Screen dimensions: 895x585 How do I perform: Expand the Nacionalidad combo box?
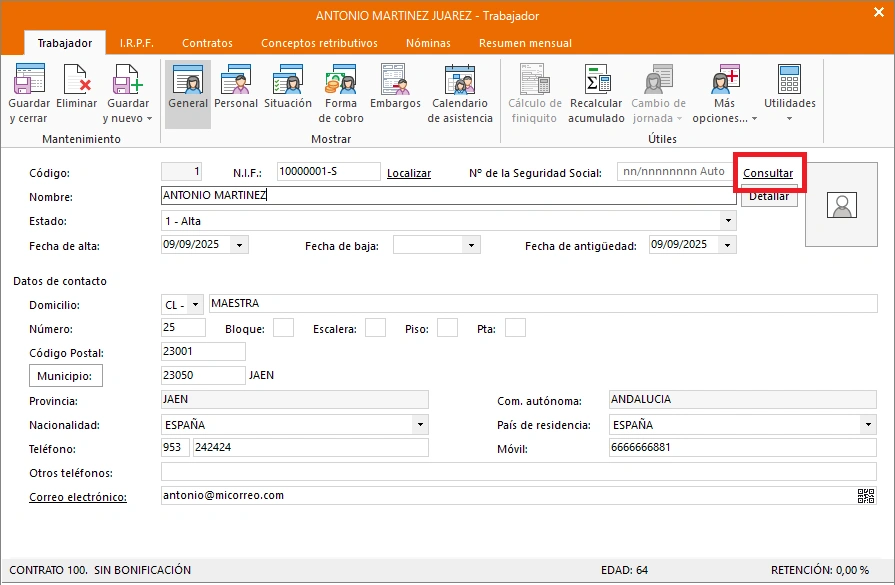click(x=419, y=425)
